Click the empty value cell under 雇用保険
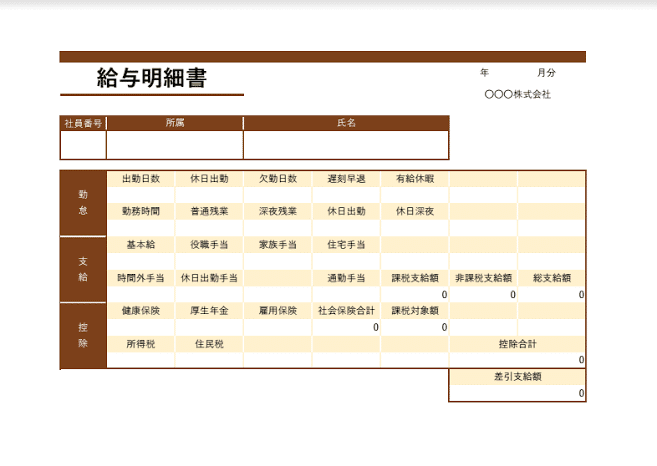Image resolution: width=657 pixels, height=466 pixels. click(278, 327)
